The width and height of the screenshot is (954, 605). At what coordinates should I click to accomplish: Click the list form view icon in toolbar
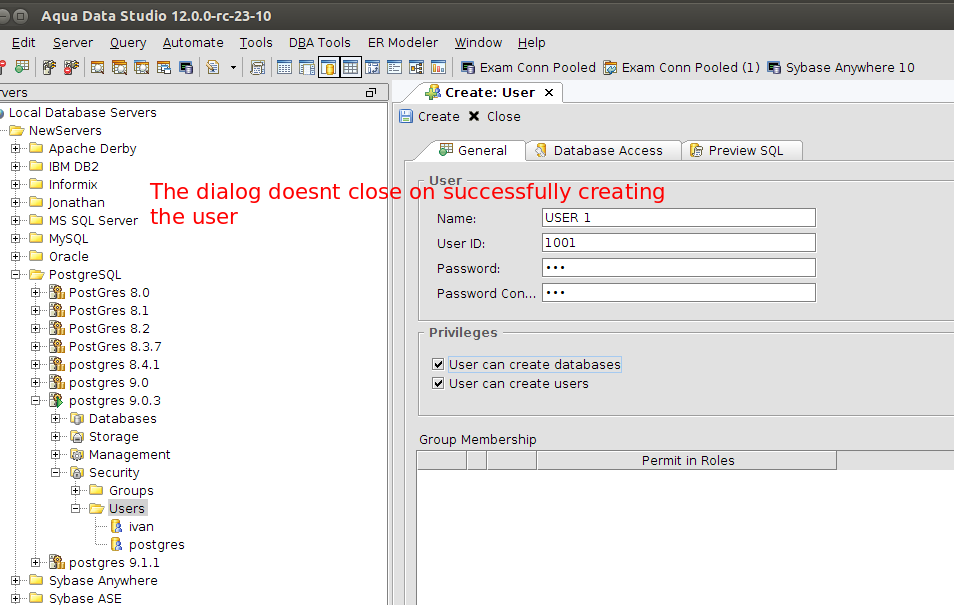pos(394,67)
